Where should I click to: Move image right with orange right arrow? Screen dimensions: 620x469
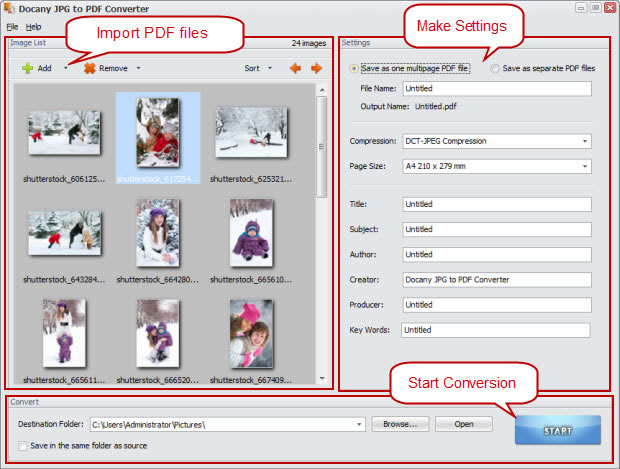[x=316, y=69]
